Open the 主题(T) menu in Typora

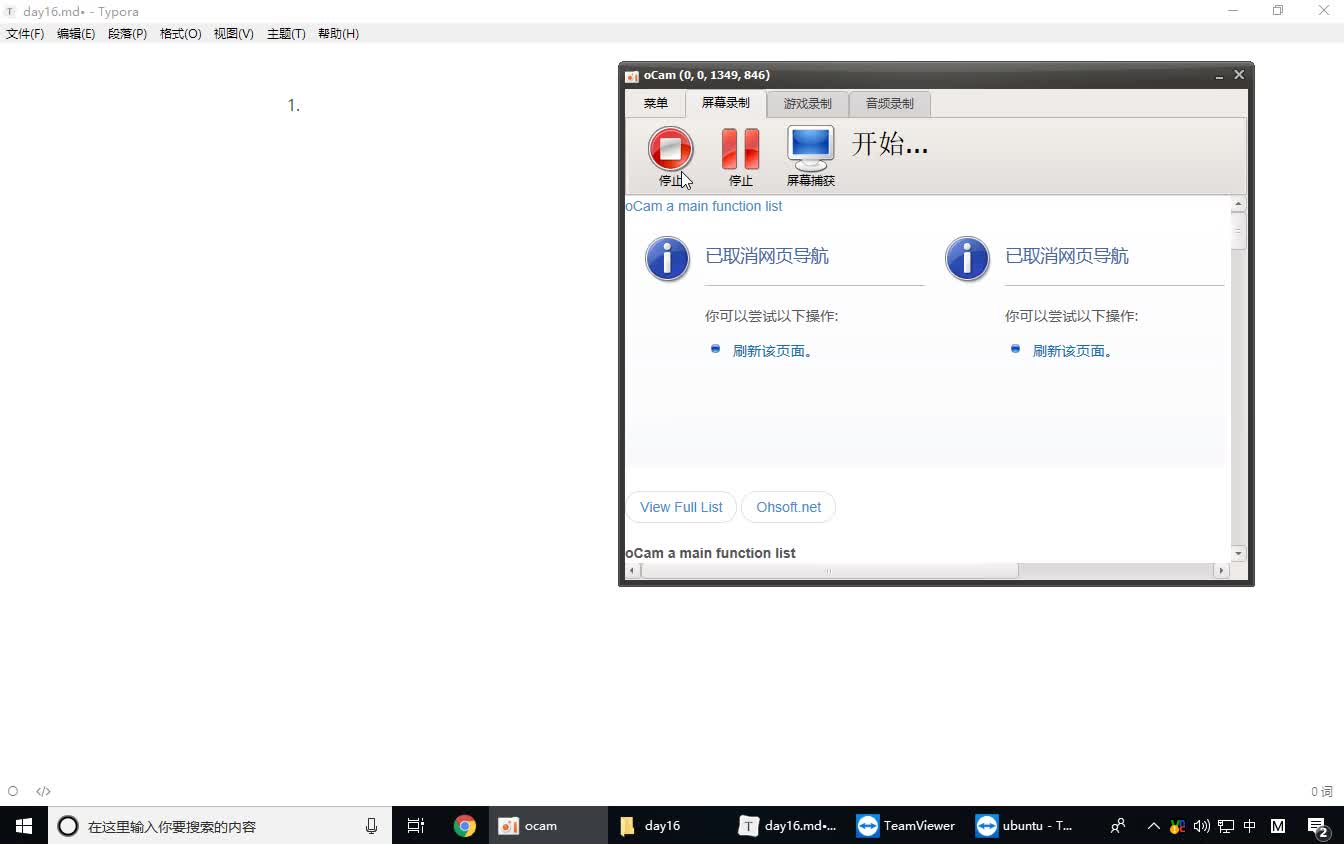(286, 34)
